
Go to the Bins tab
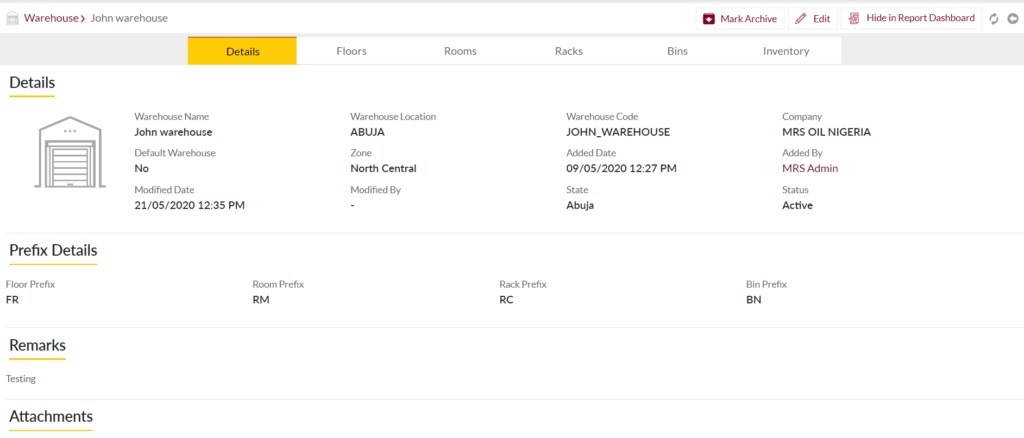tap(677, 51)
